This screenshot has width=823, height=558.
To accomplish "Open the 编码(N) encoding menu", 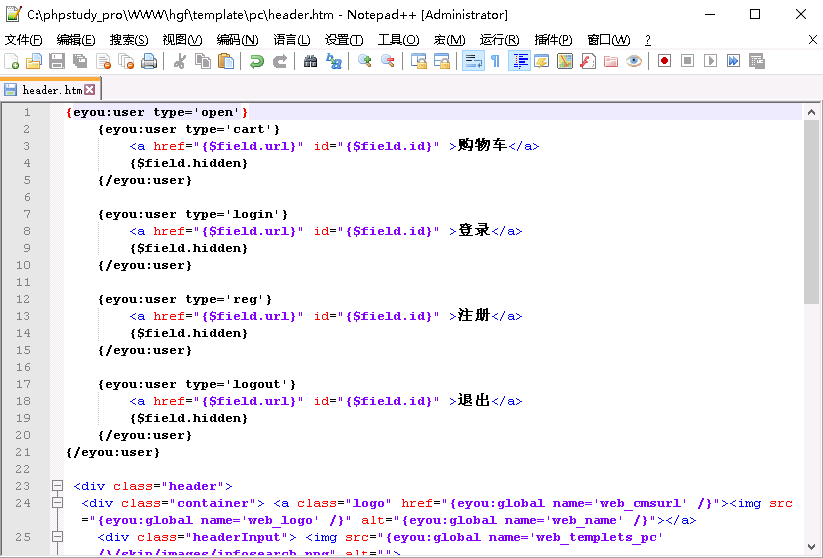I will [237, 40].
